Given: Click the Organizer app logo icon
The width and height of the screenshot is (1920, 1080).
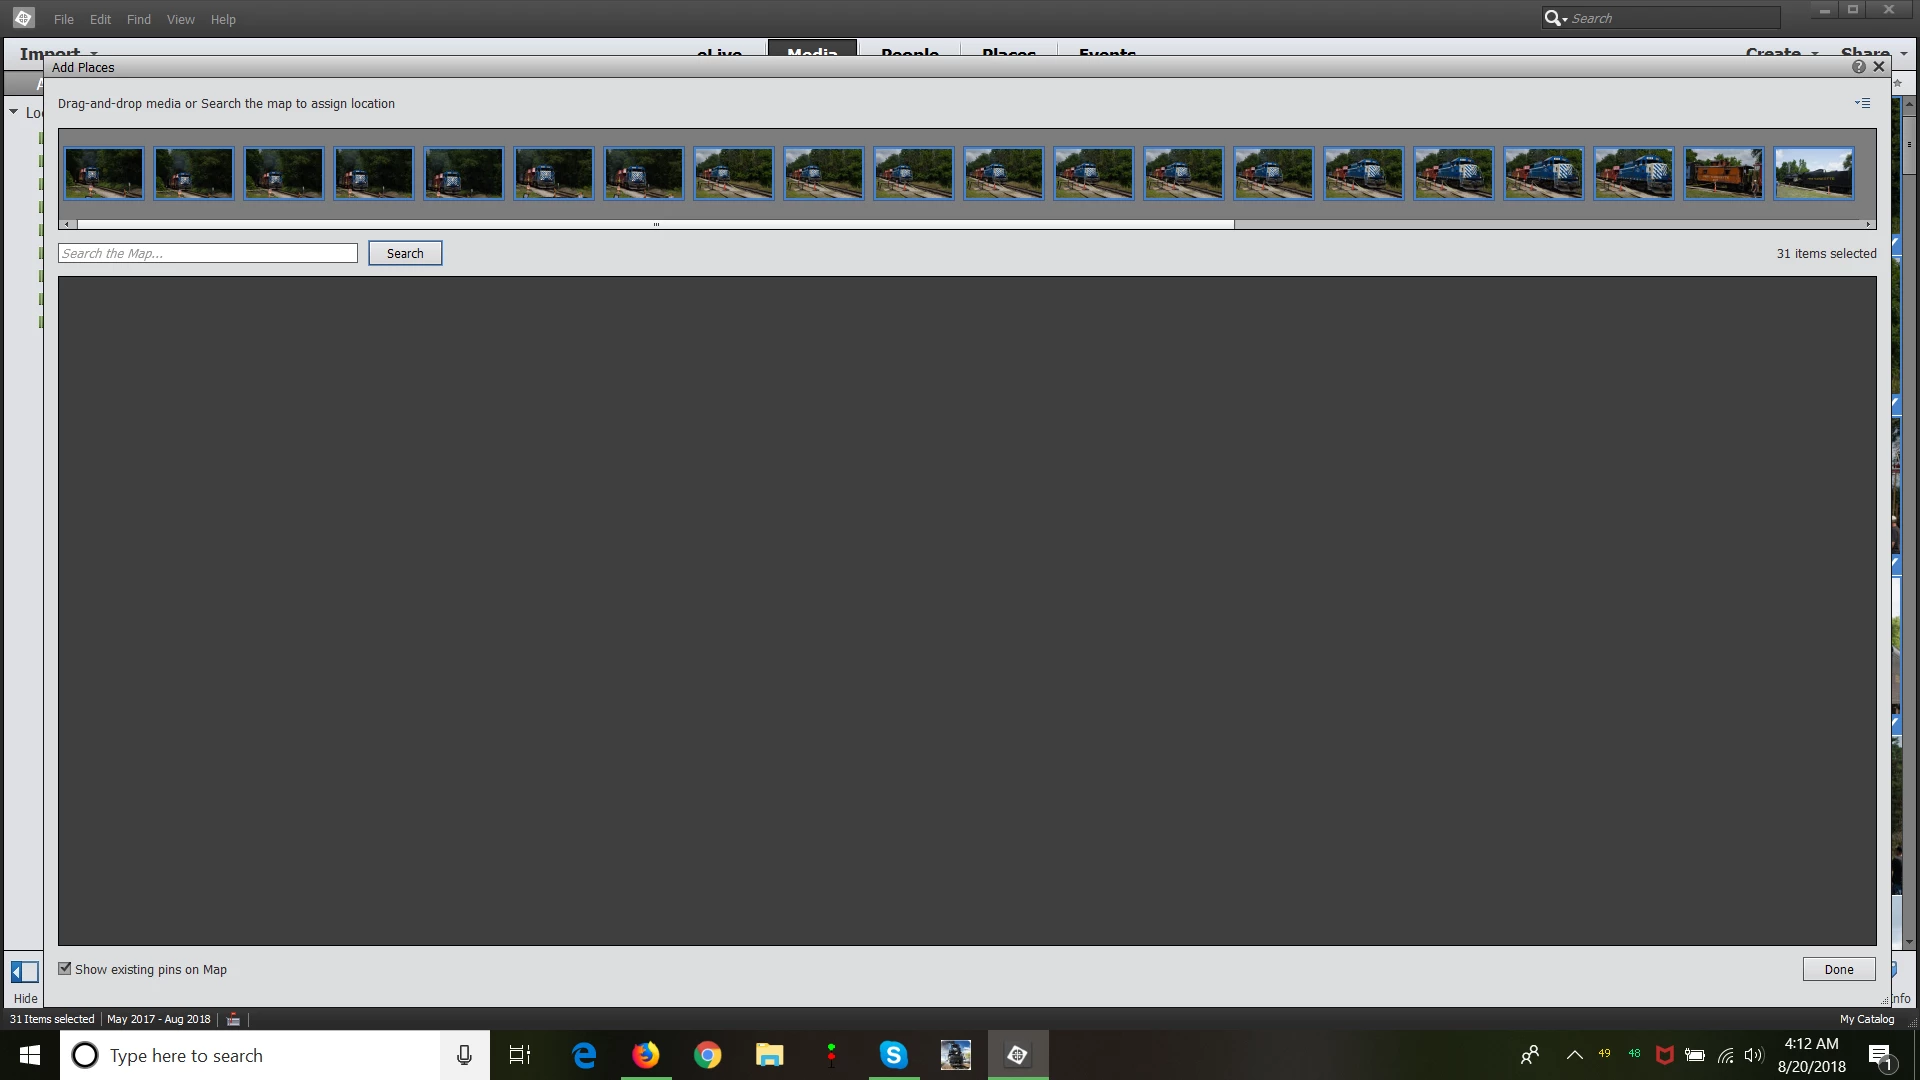Looking at the screenshot, I should coord(23,18).
